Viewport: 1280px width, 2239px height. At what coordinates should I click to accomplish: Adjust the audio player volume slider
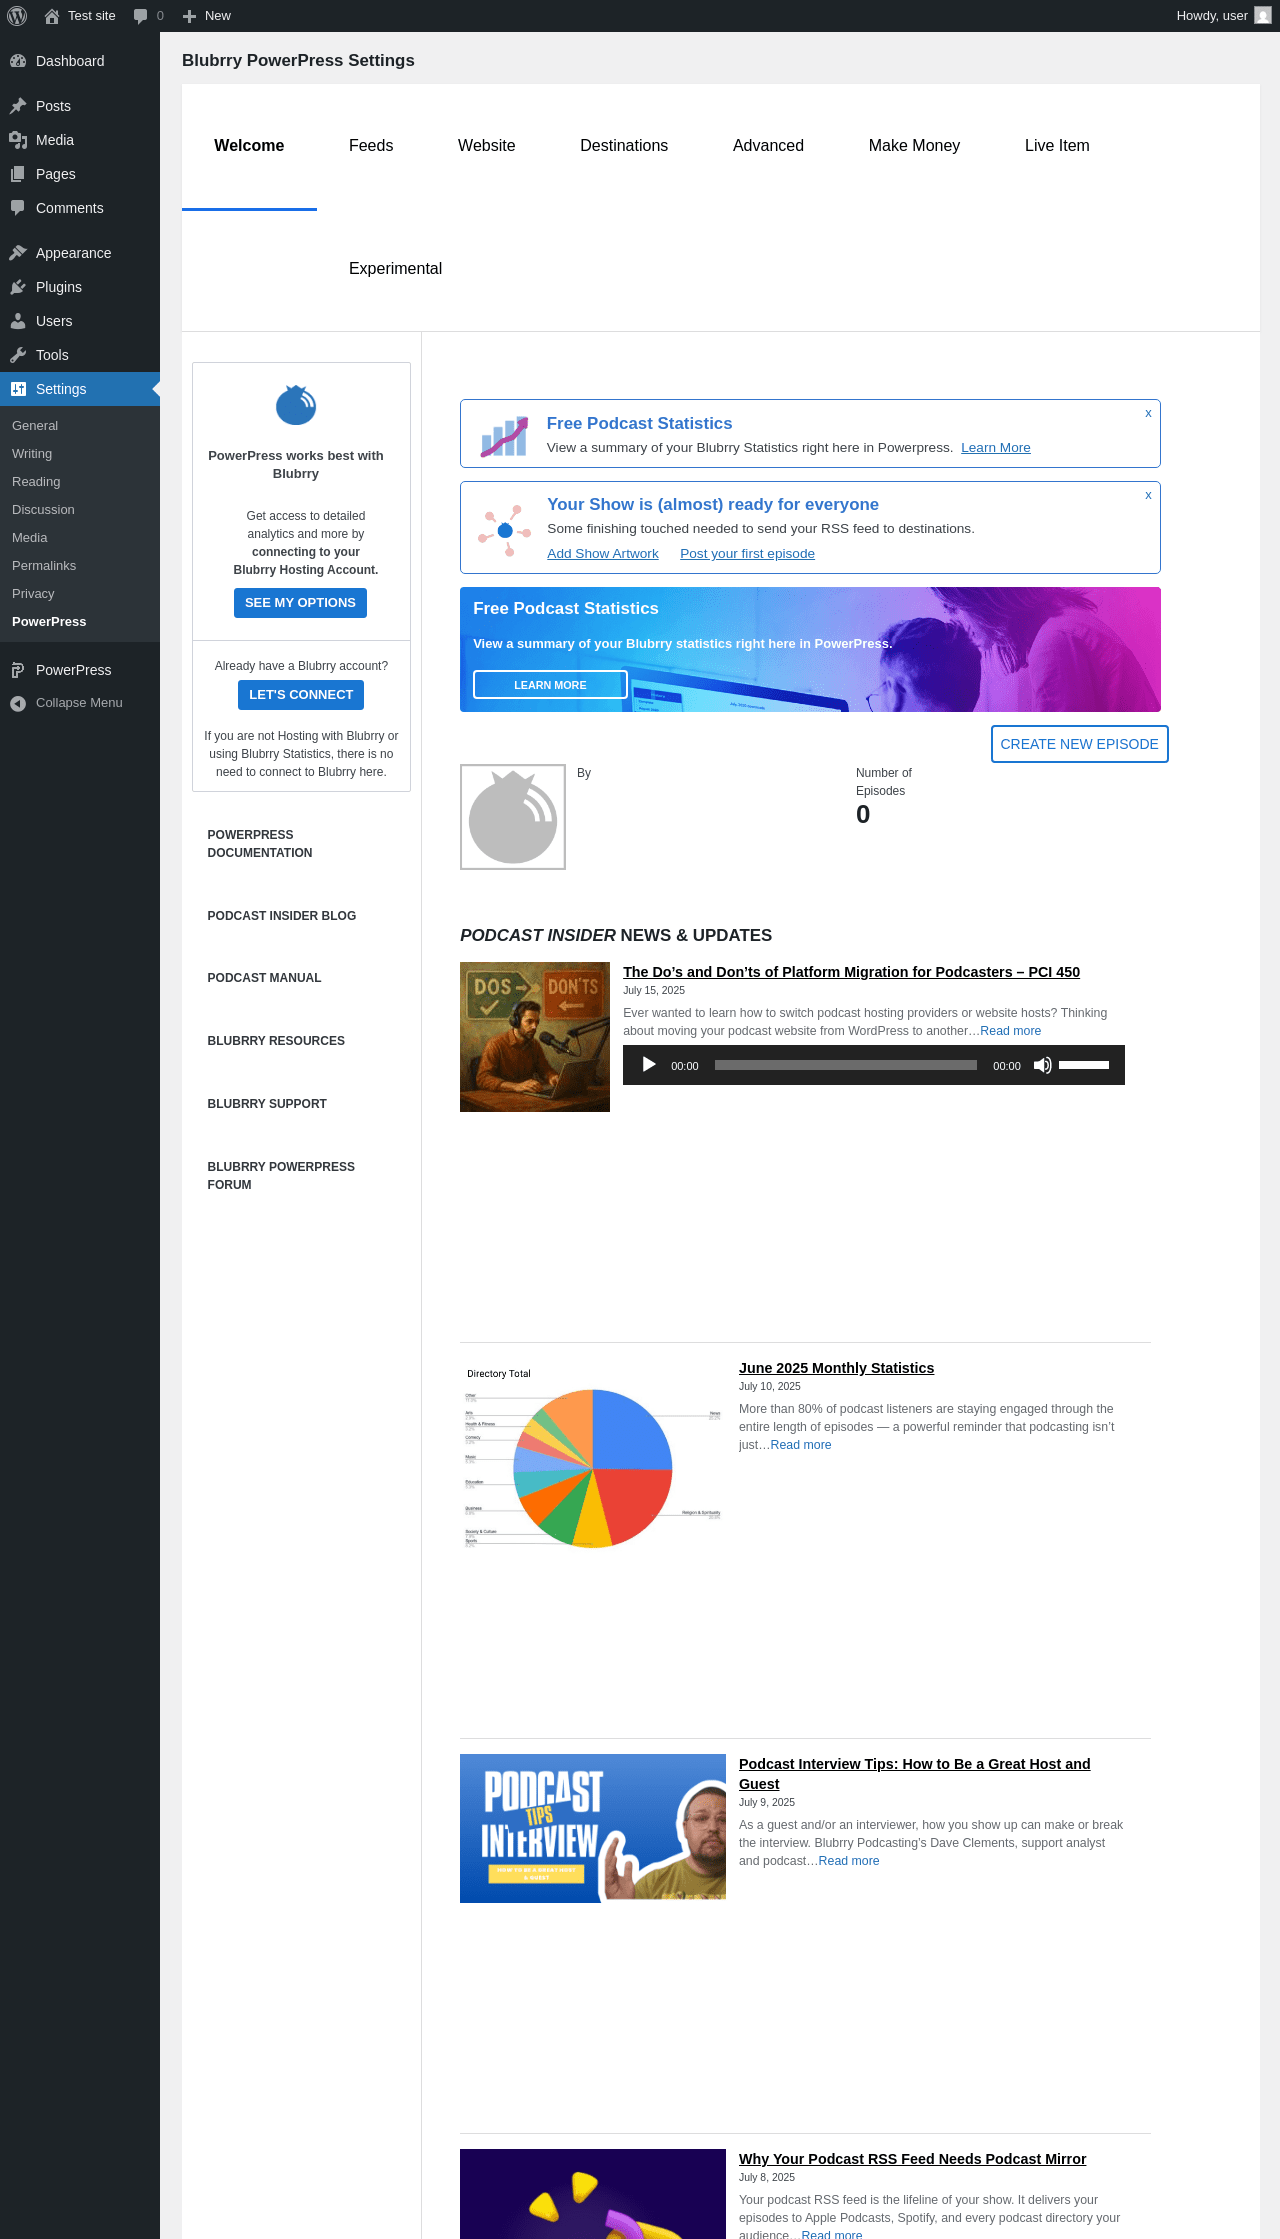tap(1084, 1065)
